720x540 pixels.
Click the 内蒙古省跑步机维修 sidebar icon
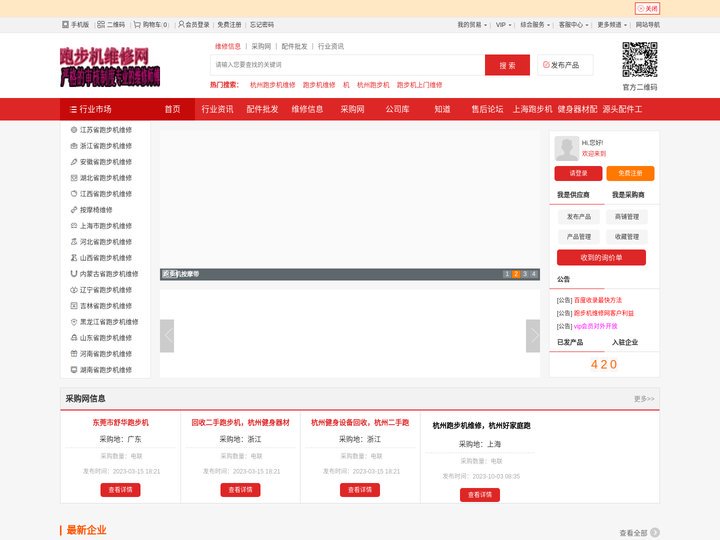click(73, 274)
